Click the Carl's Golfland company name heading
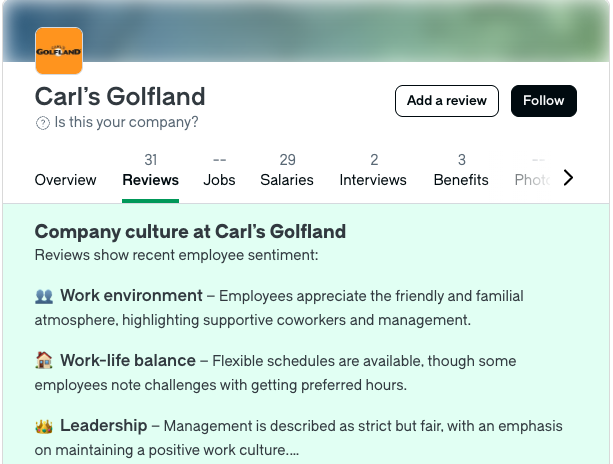This screenshot has width=613, height=464. pos(120,96)
